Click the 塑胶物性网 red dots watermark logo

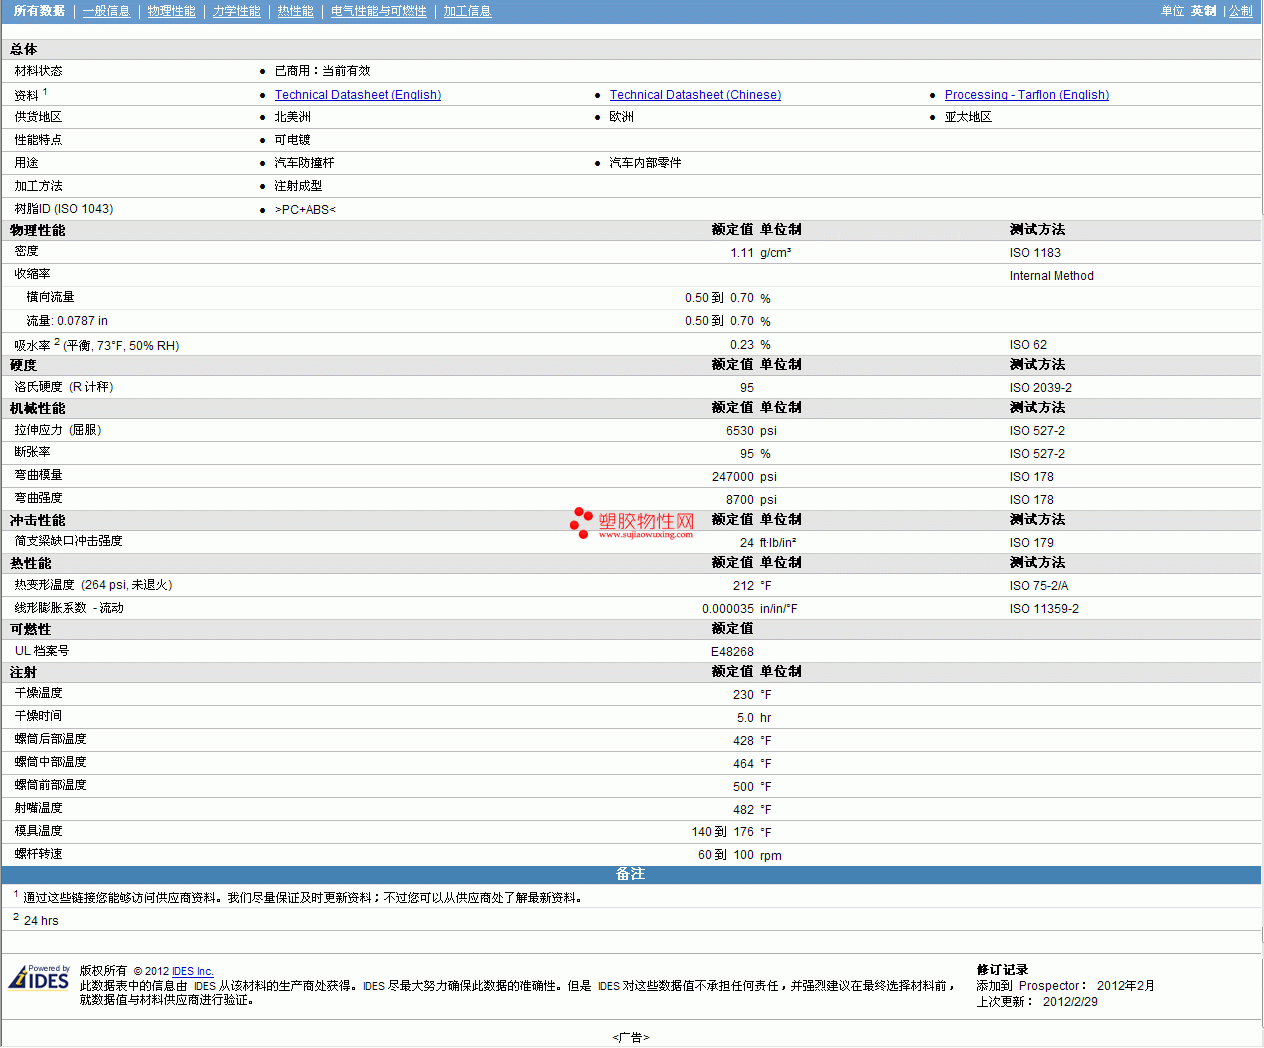[x=581, y=522]
